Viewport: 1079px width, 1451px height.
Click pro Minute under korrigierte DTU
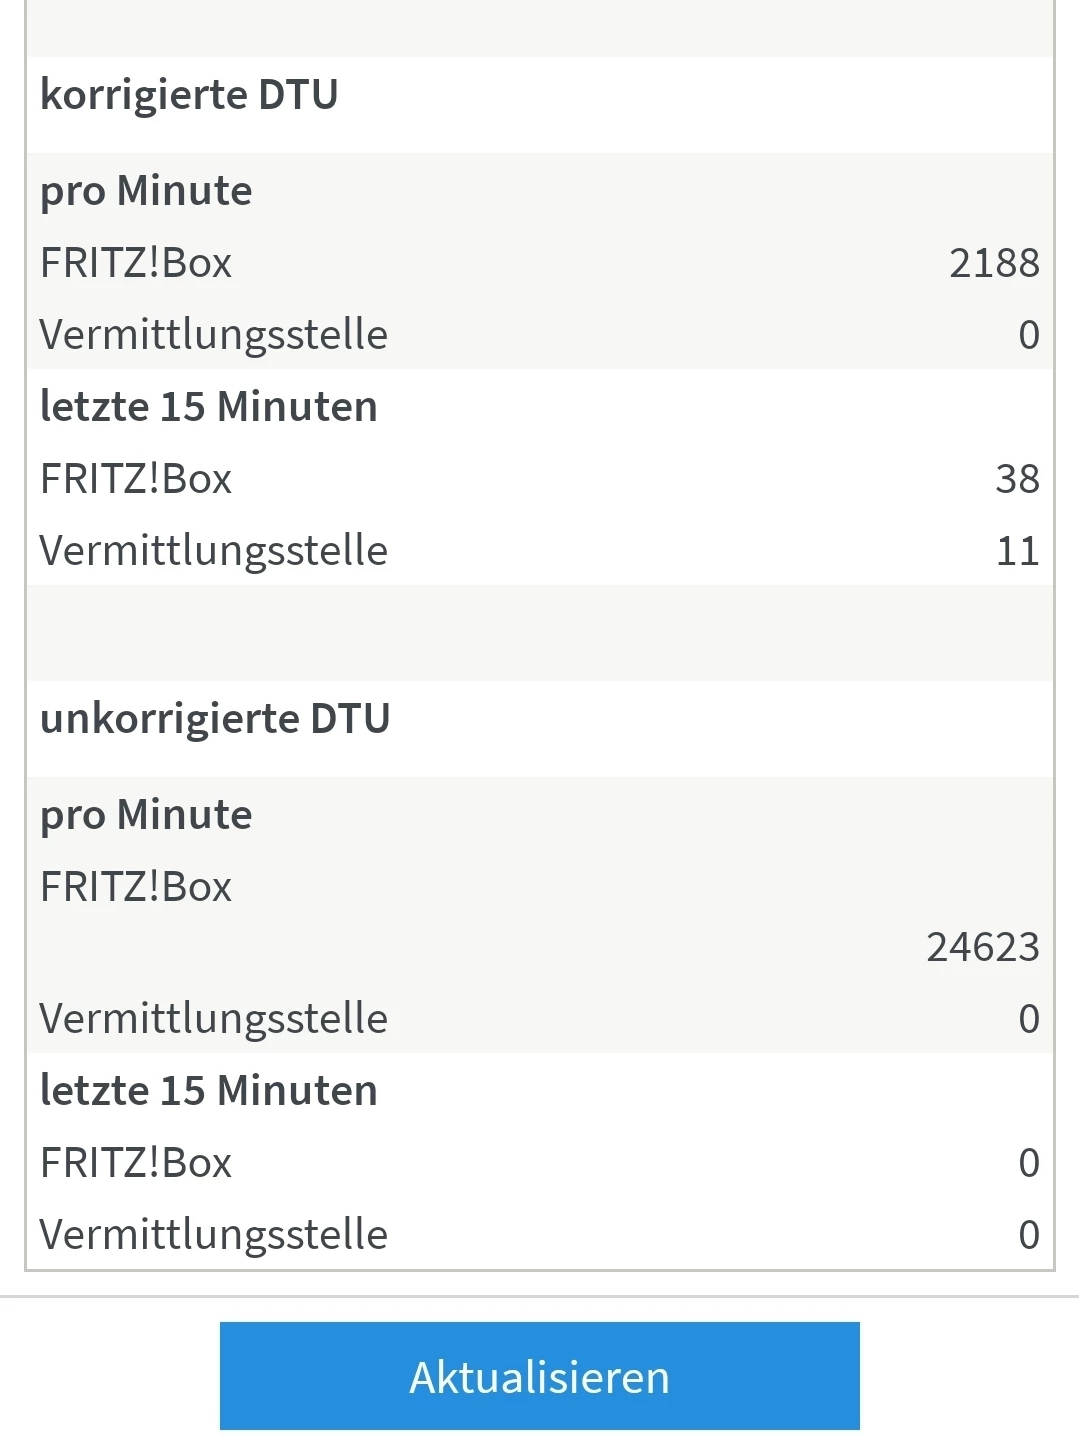click(x=146, y=191)
